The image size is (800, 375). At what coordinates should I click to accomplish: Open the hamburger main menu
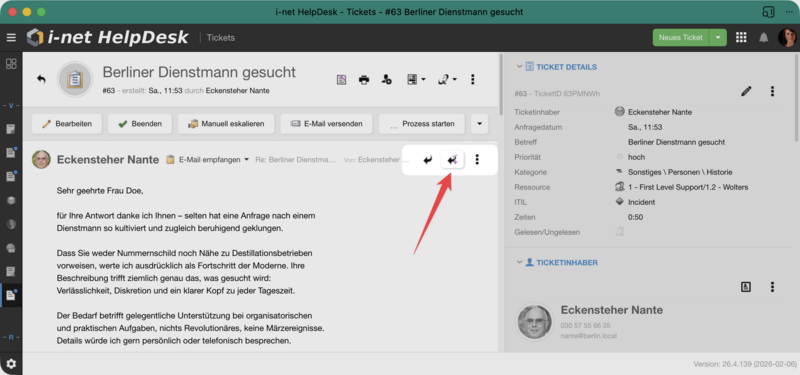pyautogui.click(x=11, y=38)
